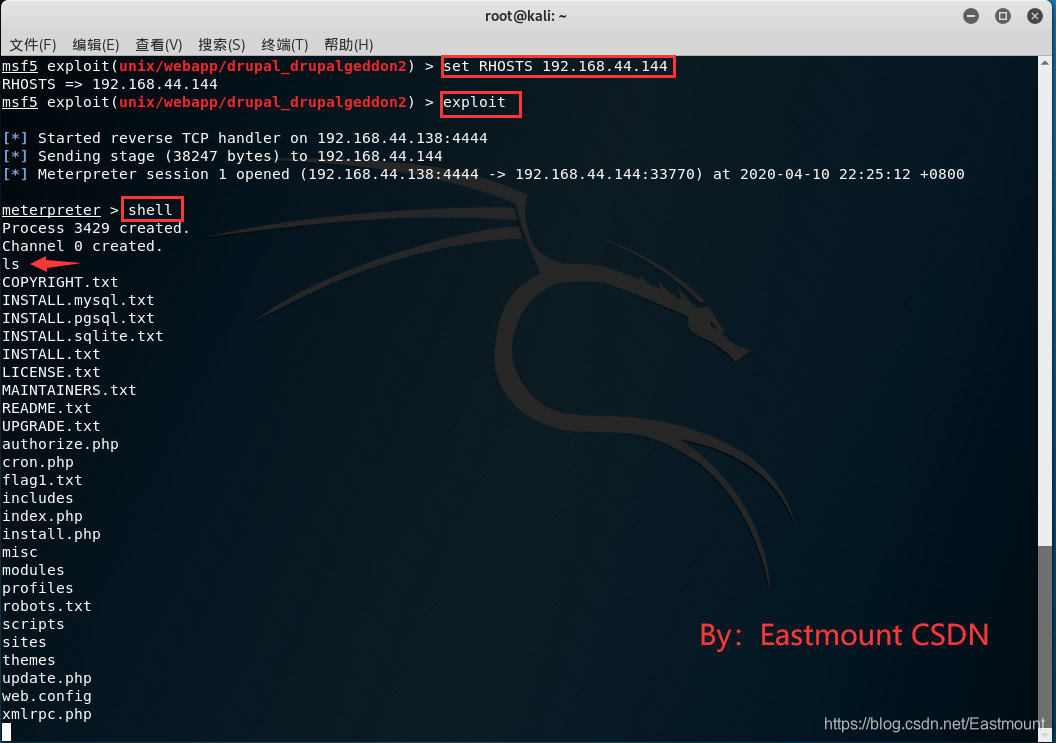This screenshot has height=743, width=1056.
Task: Click 'Sending stage (38247 bytes)' line
Action: (223, 156)
